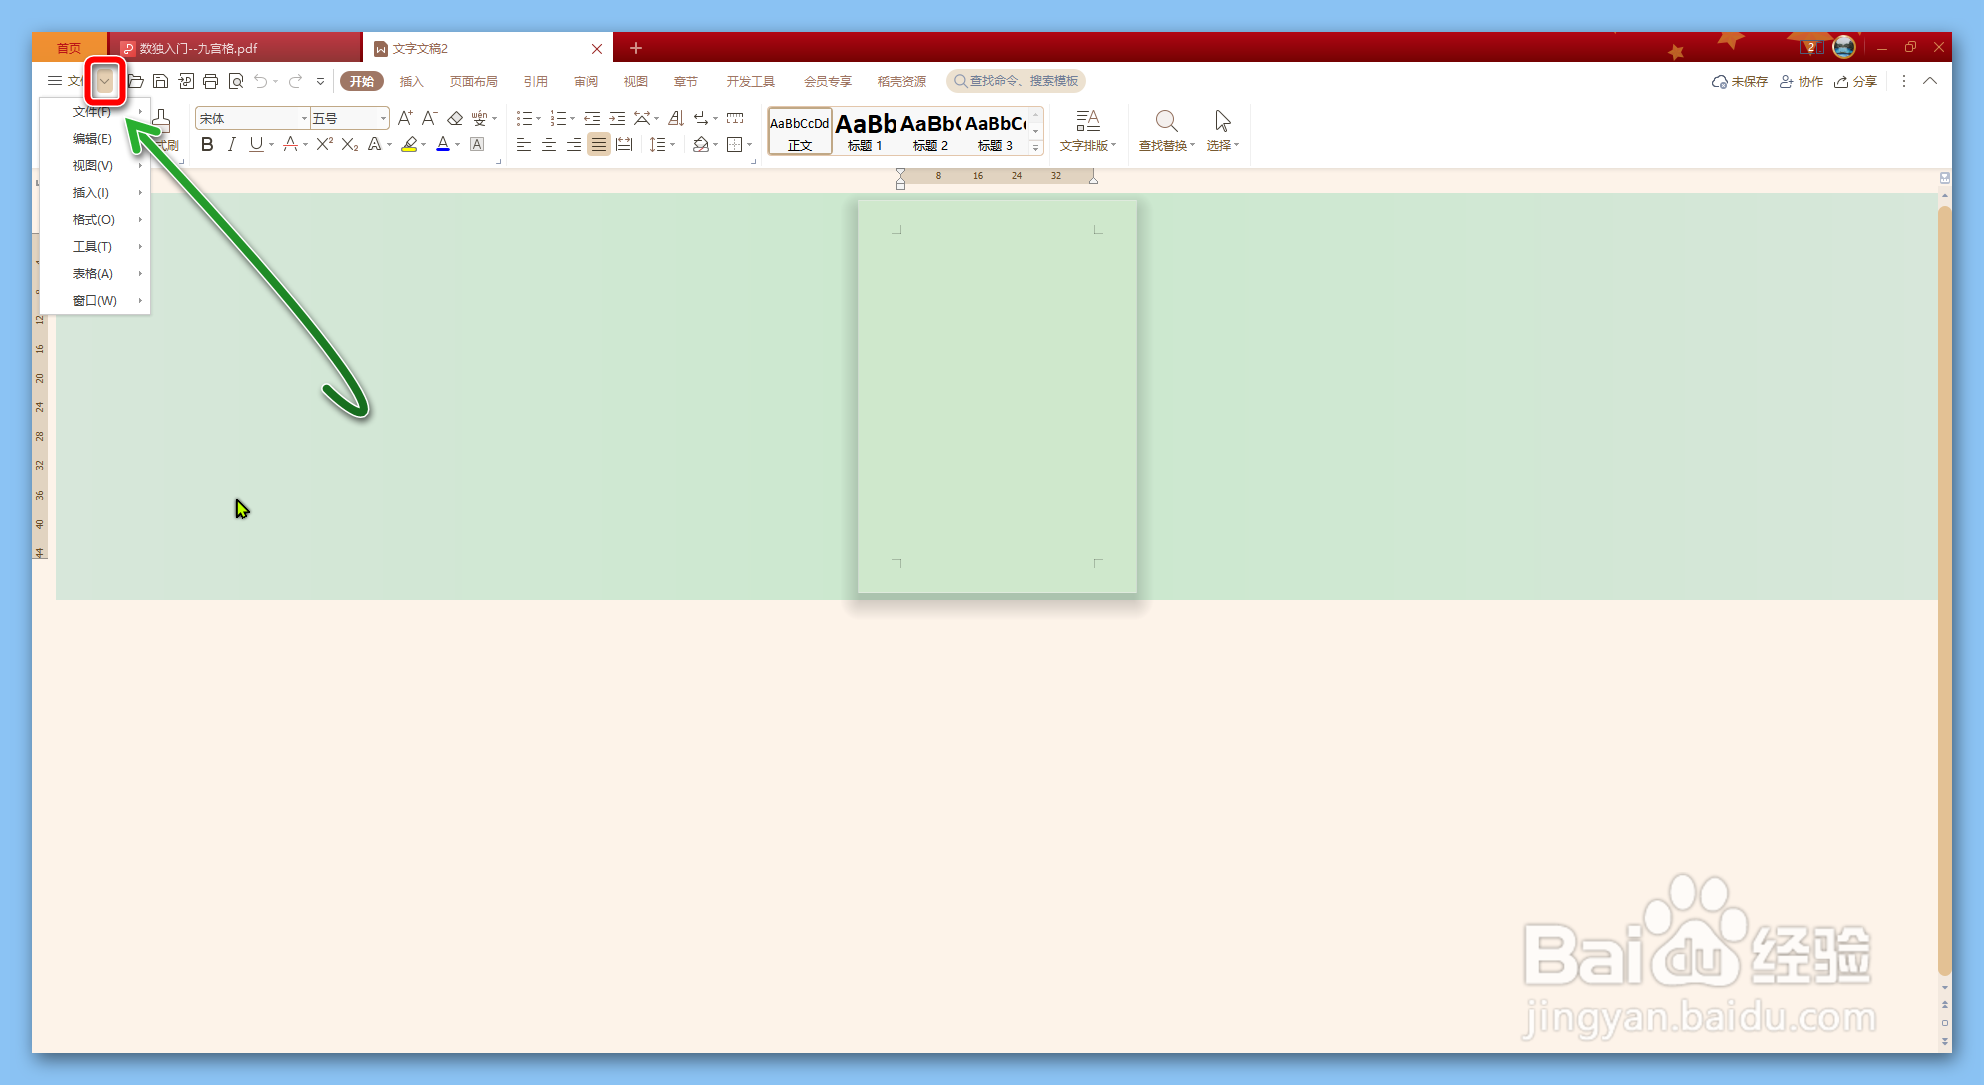Open Print Preview
The height and width of the screenshot is (1085, 1984).
pos(236,81)
